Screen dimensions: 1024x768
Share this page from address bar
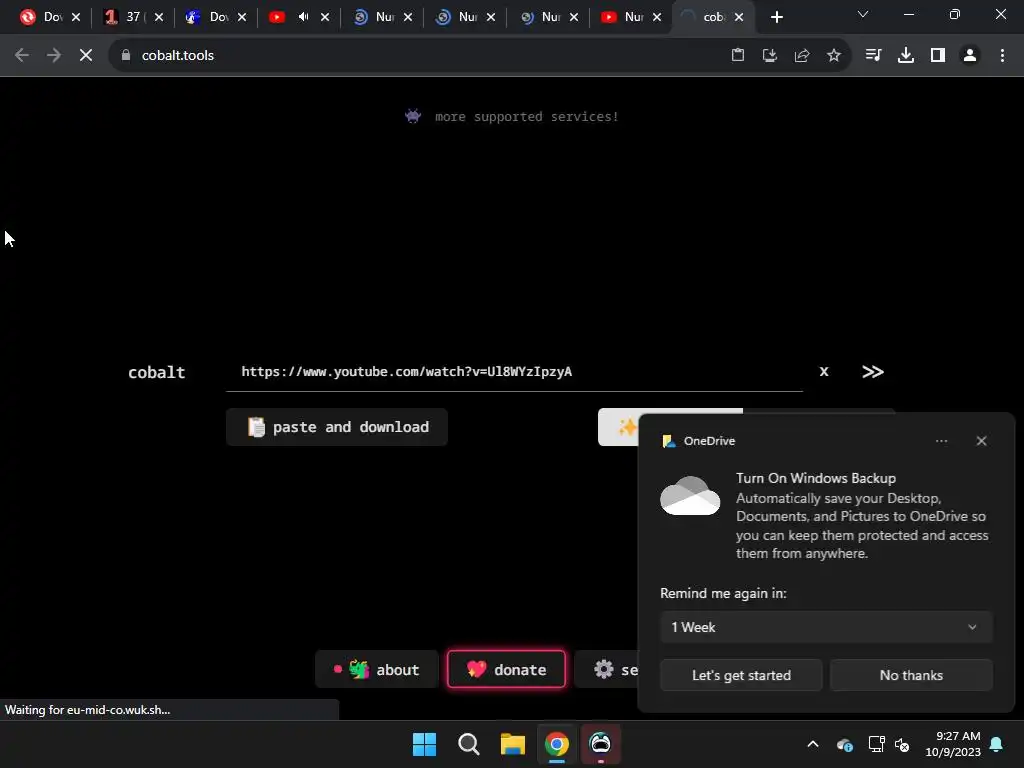tap(802, 56)
